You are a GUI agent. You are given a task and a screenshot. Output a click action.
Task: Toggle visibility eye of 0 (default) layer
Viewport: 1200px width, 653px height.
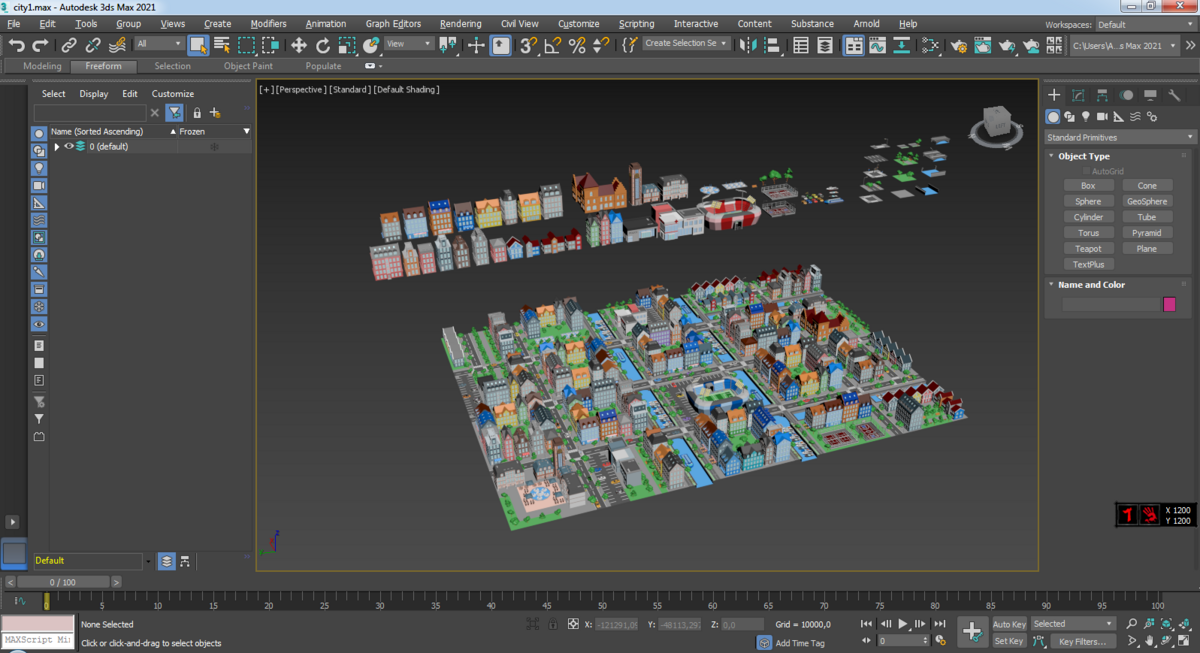69,146
